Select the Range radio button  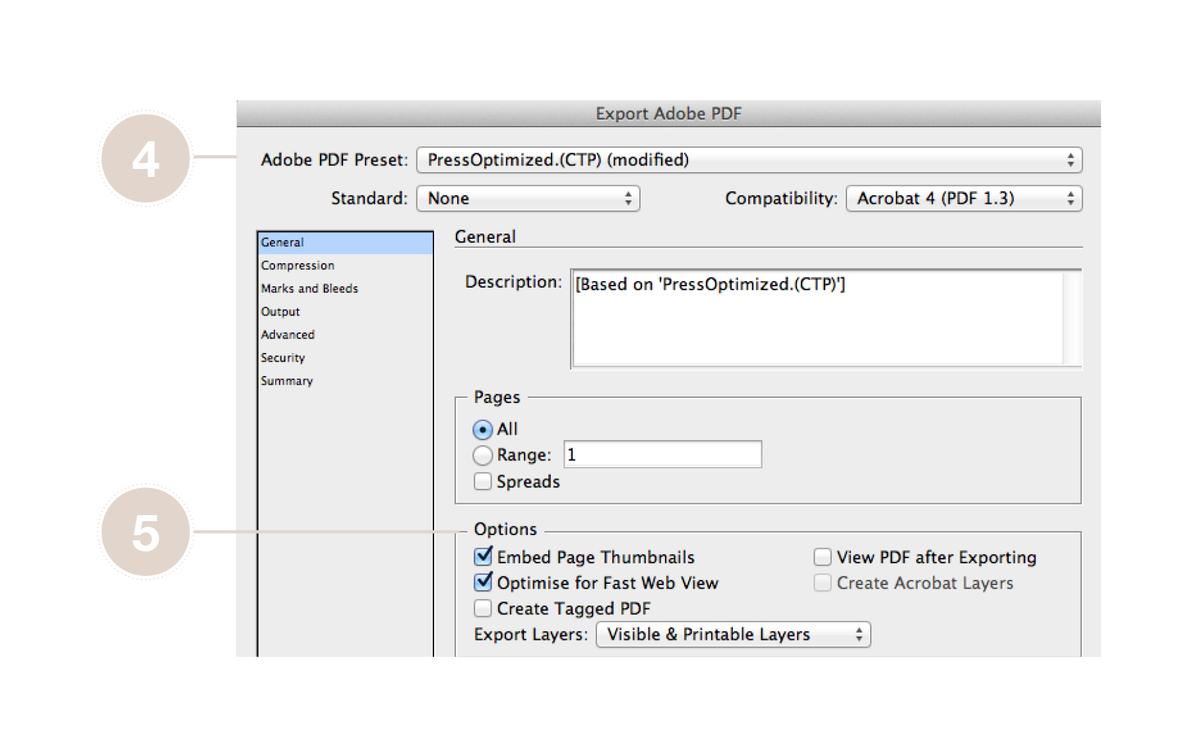(483, 455)
